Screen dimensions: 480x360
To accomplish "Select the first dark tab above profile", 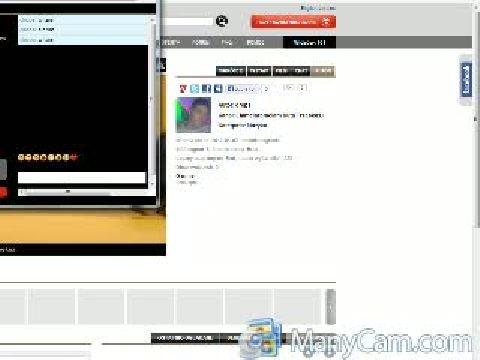I will tap(231, 71).
